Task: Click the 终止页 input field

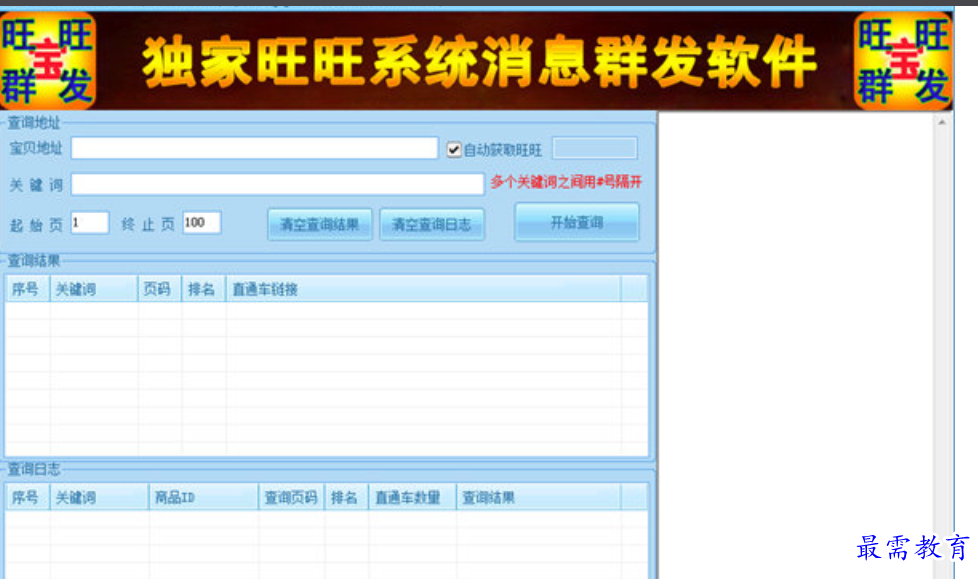Action: pos(201,223)
